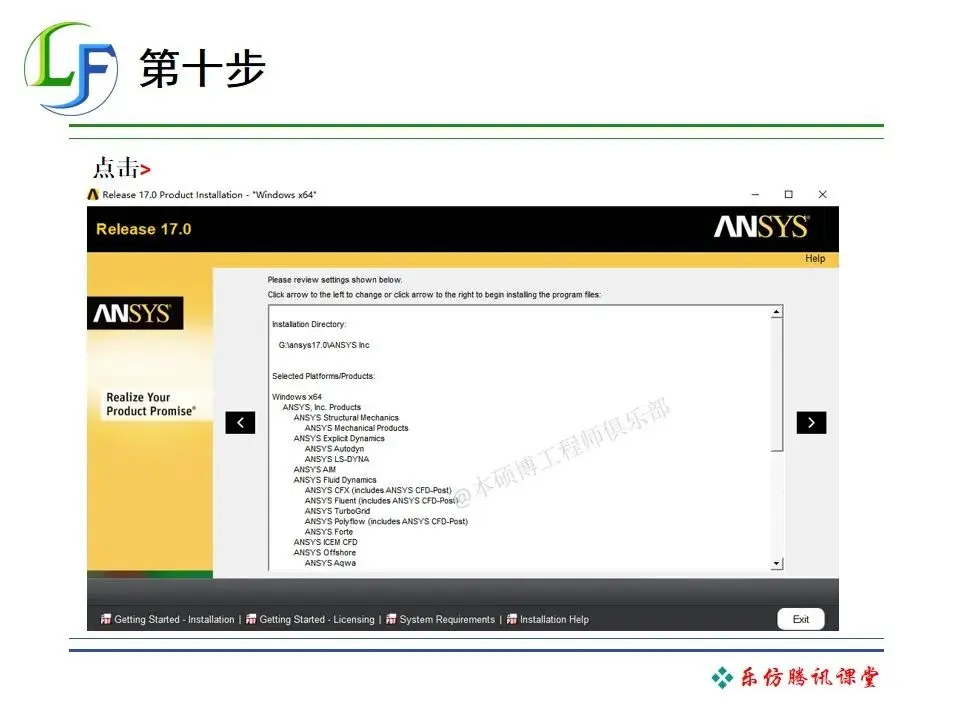Select 'ANSYS Explicit Dynamics' line
The width and height of the screenshot is (960, 720).
(x=339, y=438)
